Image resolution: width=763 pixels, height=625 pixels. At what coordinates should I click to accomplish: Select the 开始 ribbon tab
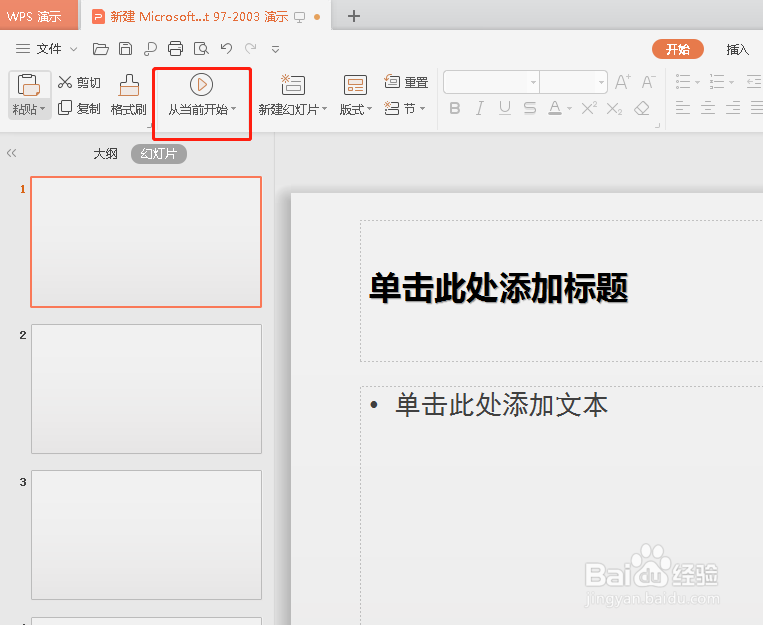(x=678, y=49)
